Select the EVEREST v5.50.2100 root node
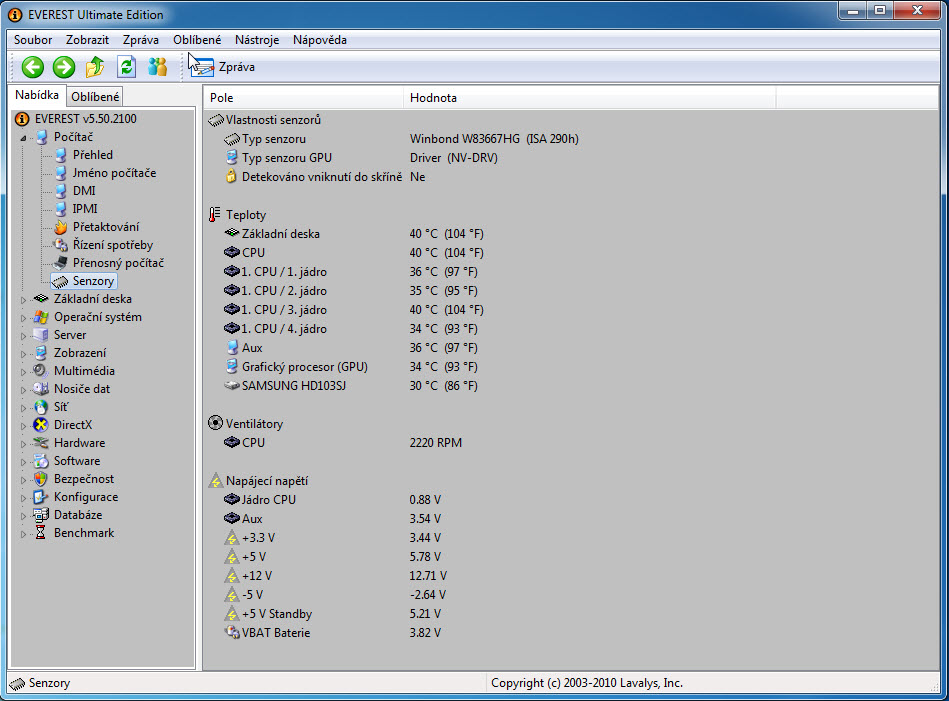 coord(85,119)
